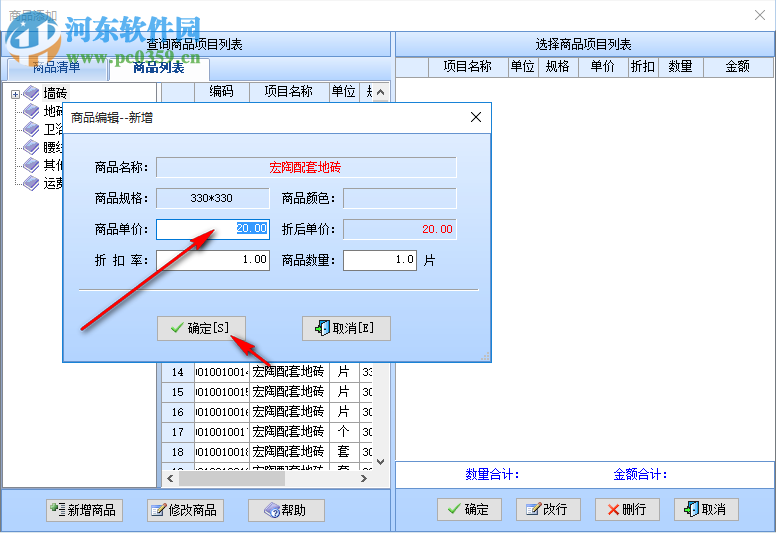Click the 商品单价 input field
This screenshot has width=776, height=533.
coord(213,229)
